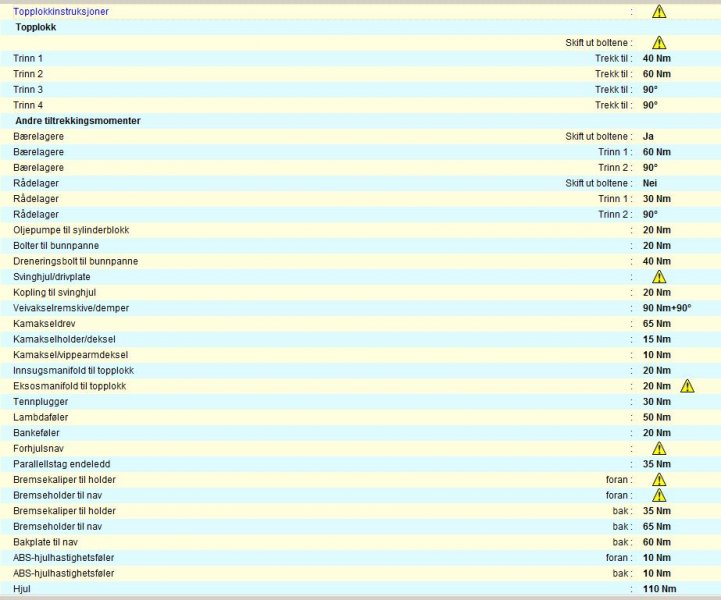Click warning icon for Topplokk Skift ut boltene
This screenshot has width=721, height=600.
pos(659,43)
